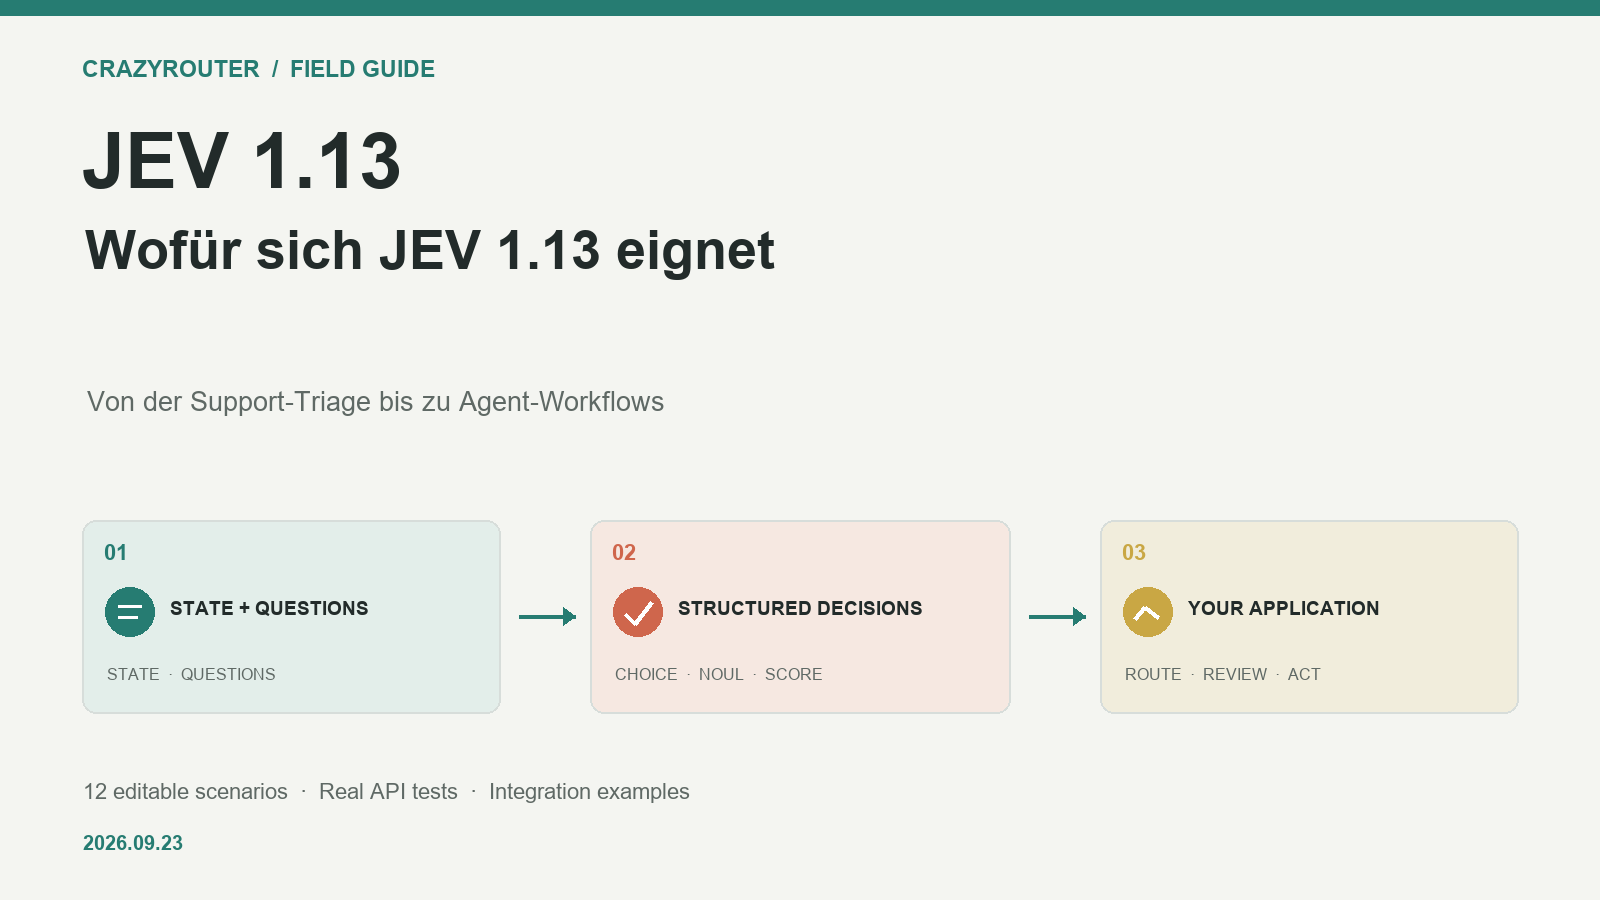Click the 'STATE + QUESTIONS' card title
1600x900 pixels.
(x=269, y=608)
